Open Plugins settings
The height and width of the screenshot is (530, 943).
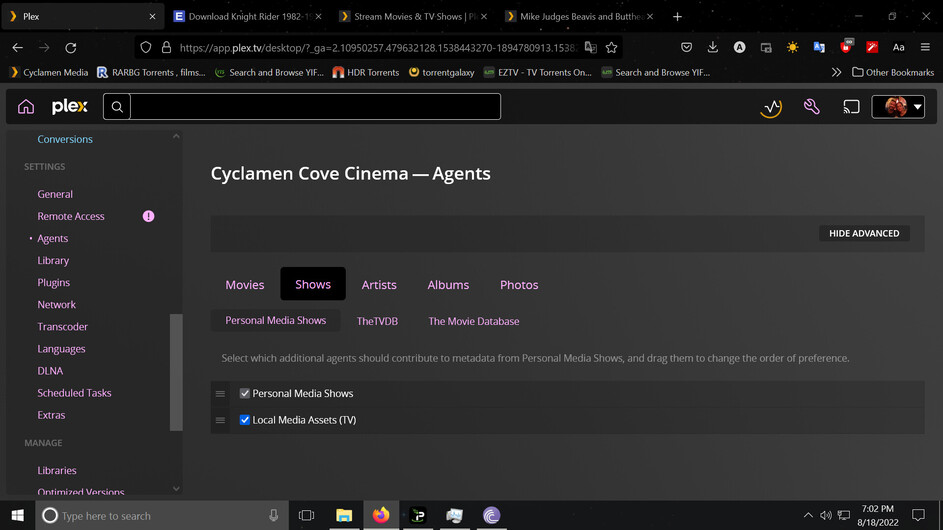pos(54,283)
